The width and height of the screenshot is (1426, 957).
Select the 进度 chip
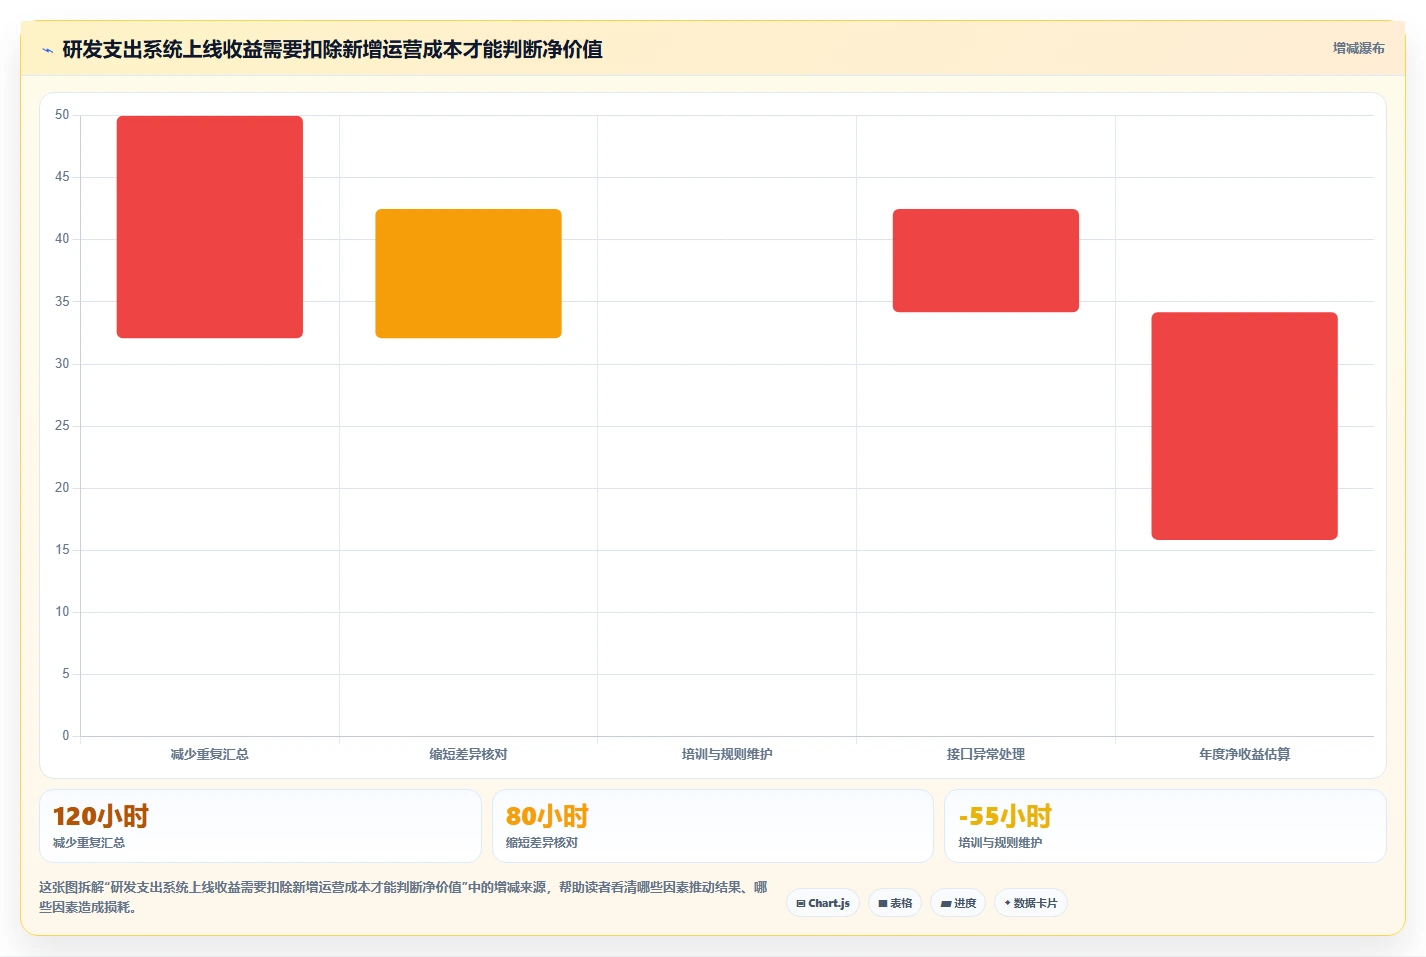[958, 903]
